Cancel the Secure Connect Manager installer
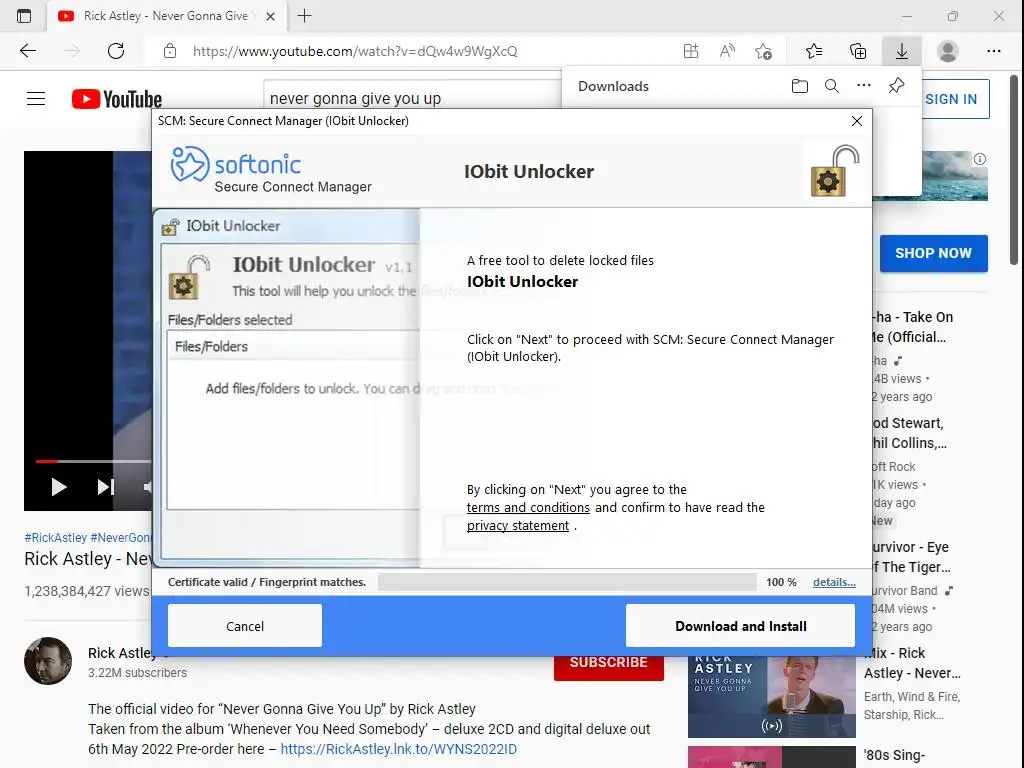 click(245, 626)
